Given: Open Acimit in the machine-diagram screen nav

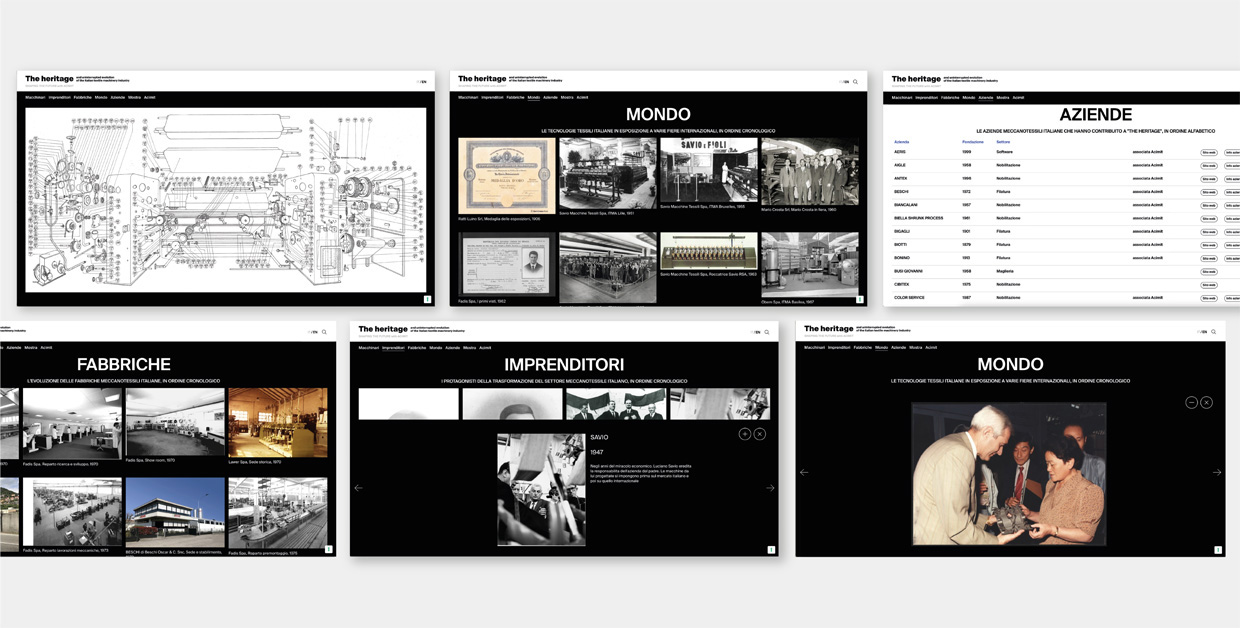Looking at the screenshot, I should [x=149, y=98].
